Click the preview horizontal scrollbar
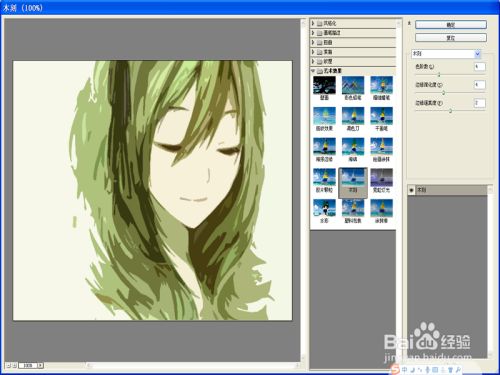 192,366
